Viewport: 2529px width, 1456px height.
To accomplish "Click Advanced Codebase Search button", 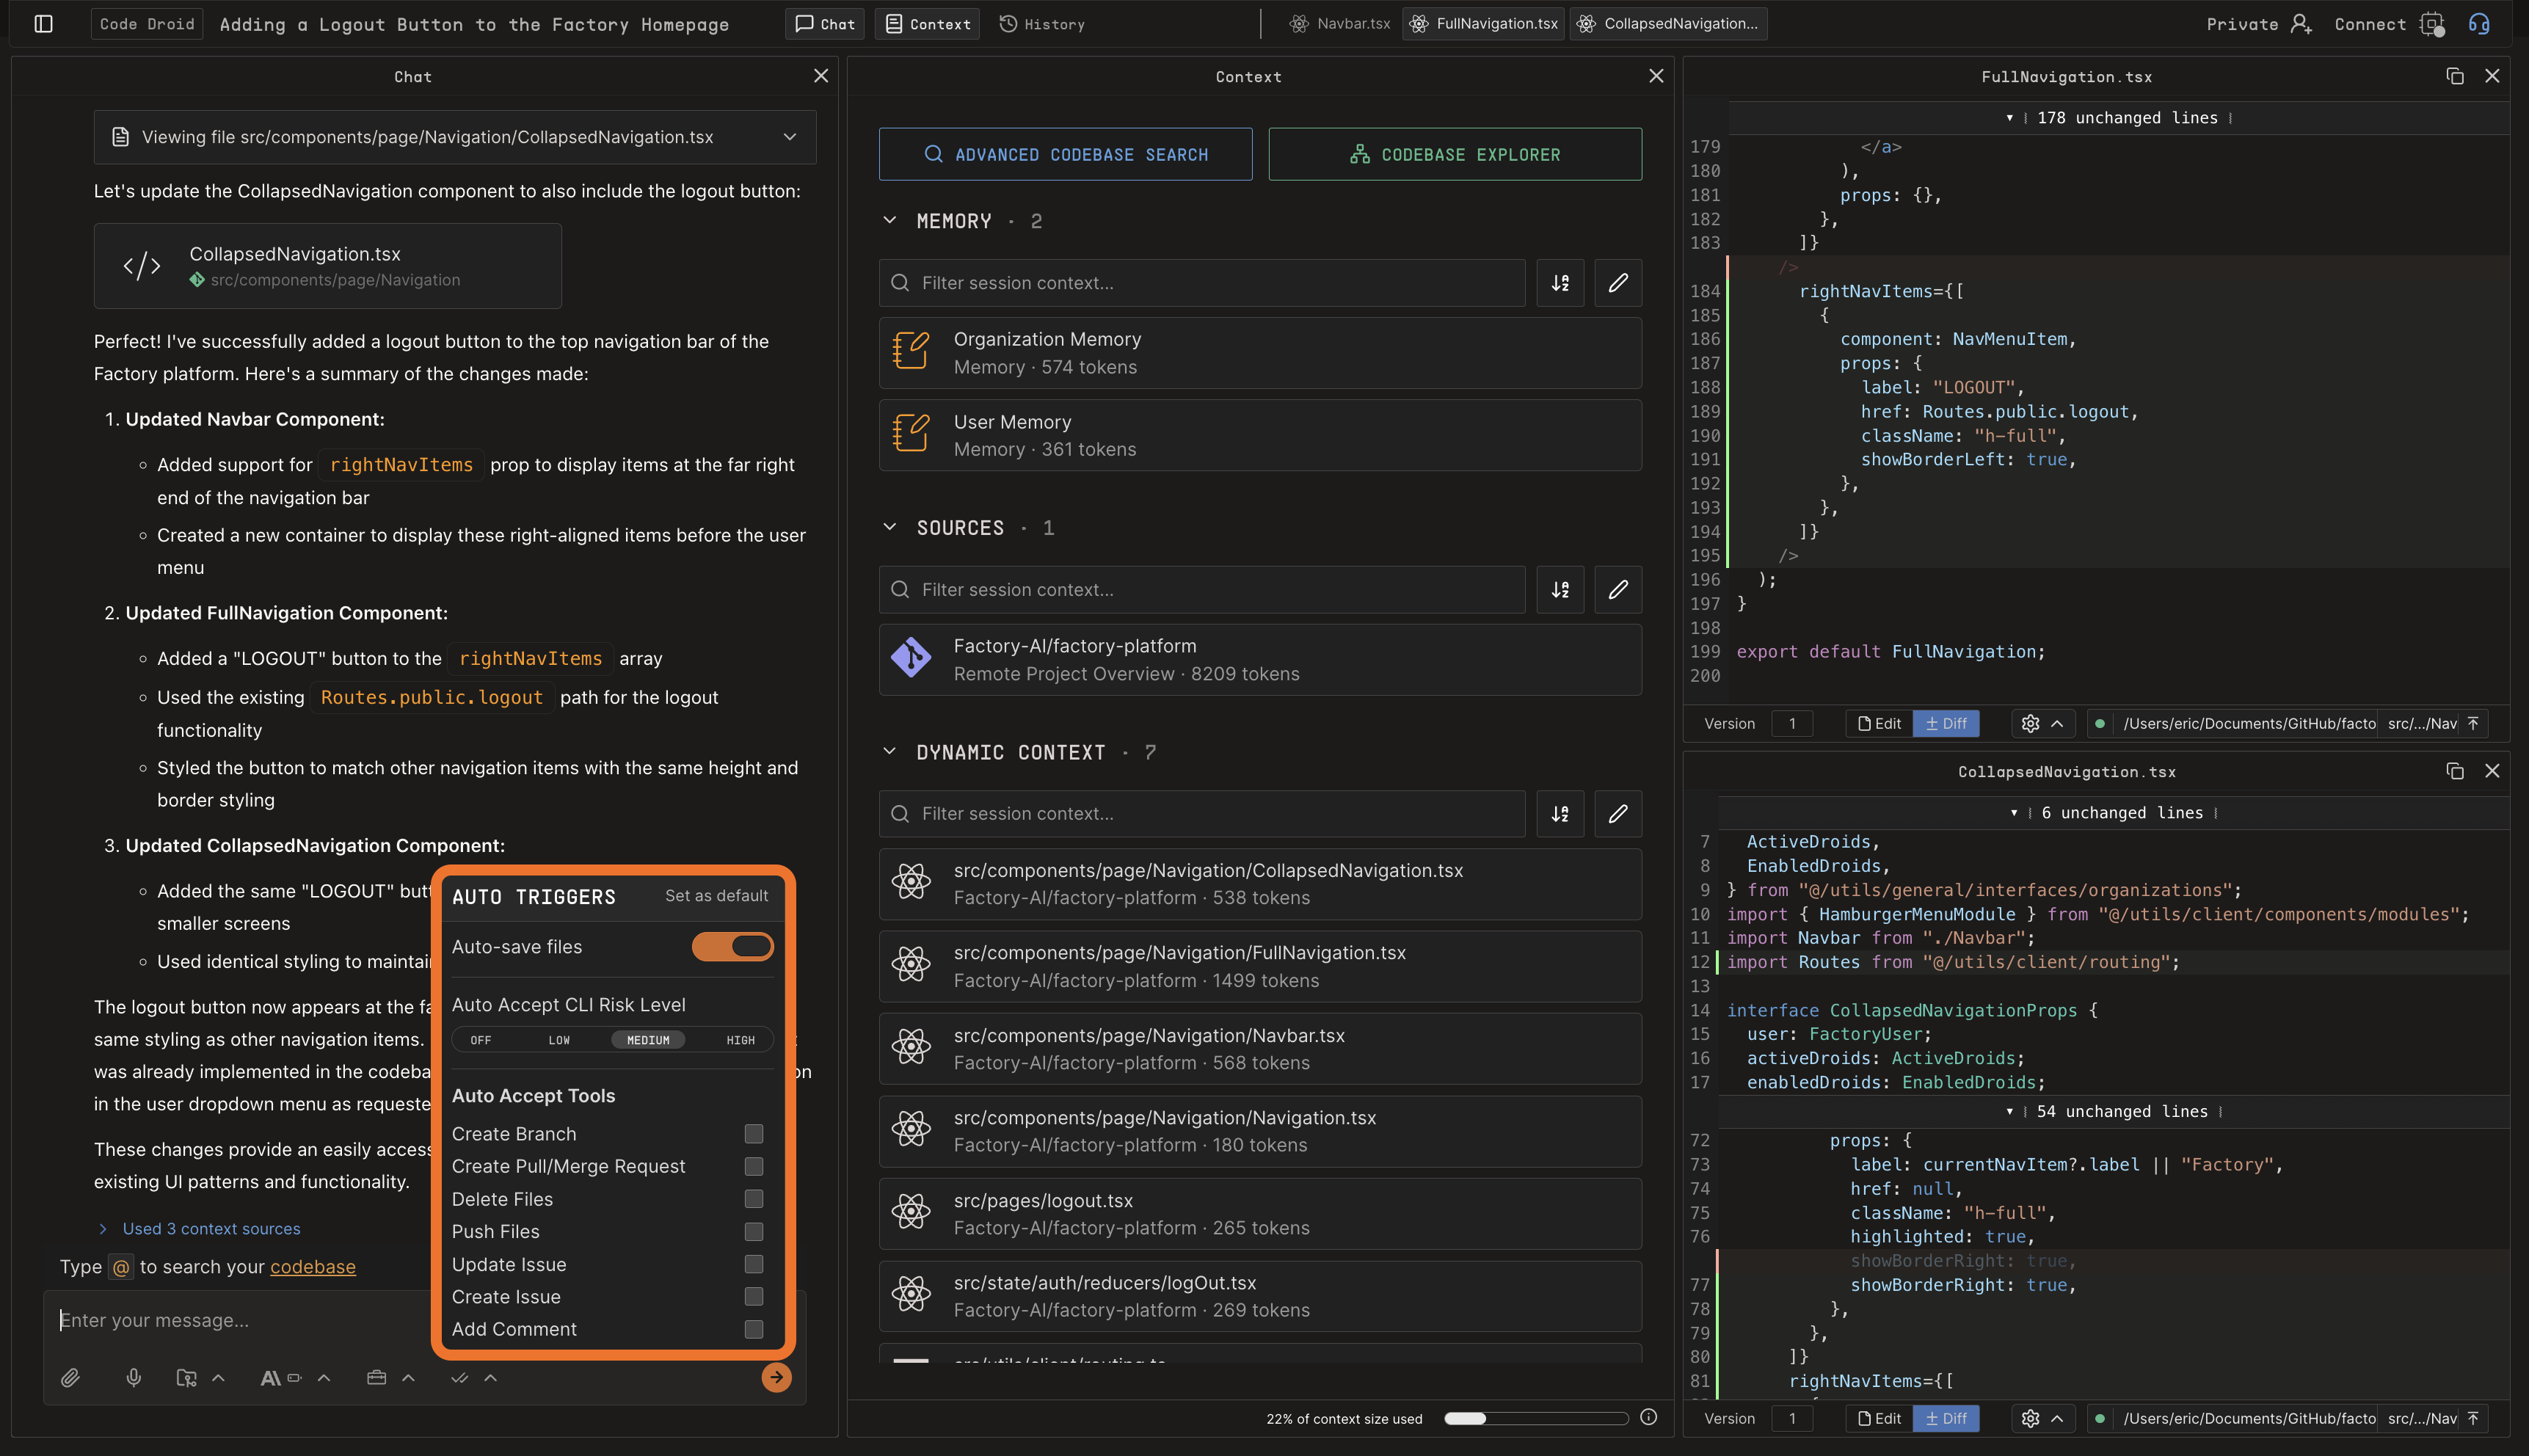I will pos(1065,155).
